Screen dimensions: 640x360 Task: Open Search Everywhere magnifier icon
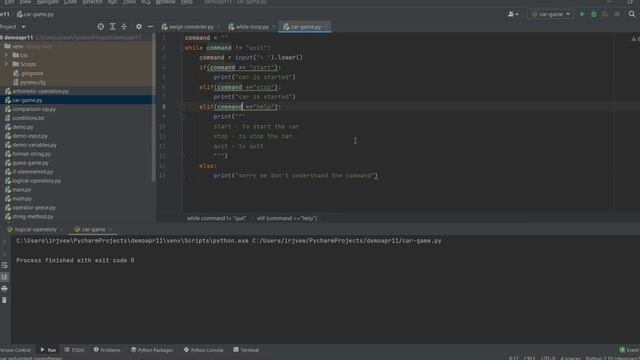click(x=632, y=14)
